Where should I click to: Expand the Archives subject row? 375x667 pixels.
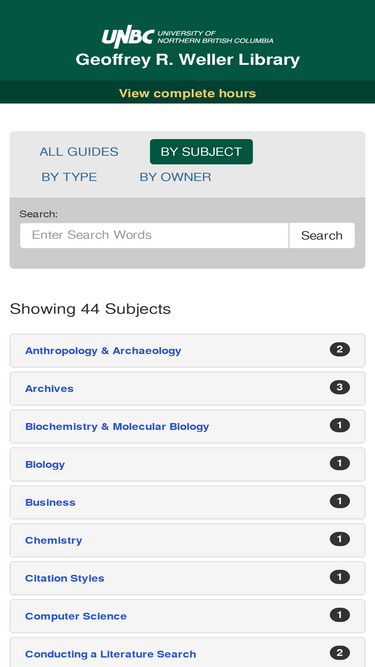(188, 388)
